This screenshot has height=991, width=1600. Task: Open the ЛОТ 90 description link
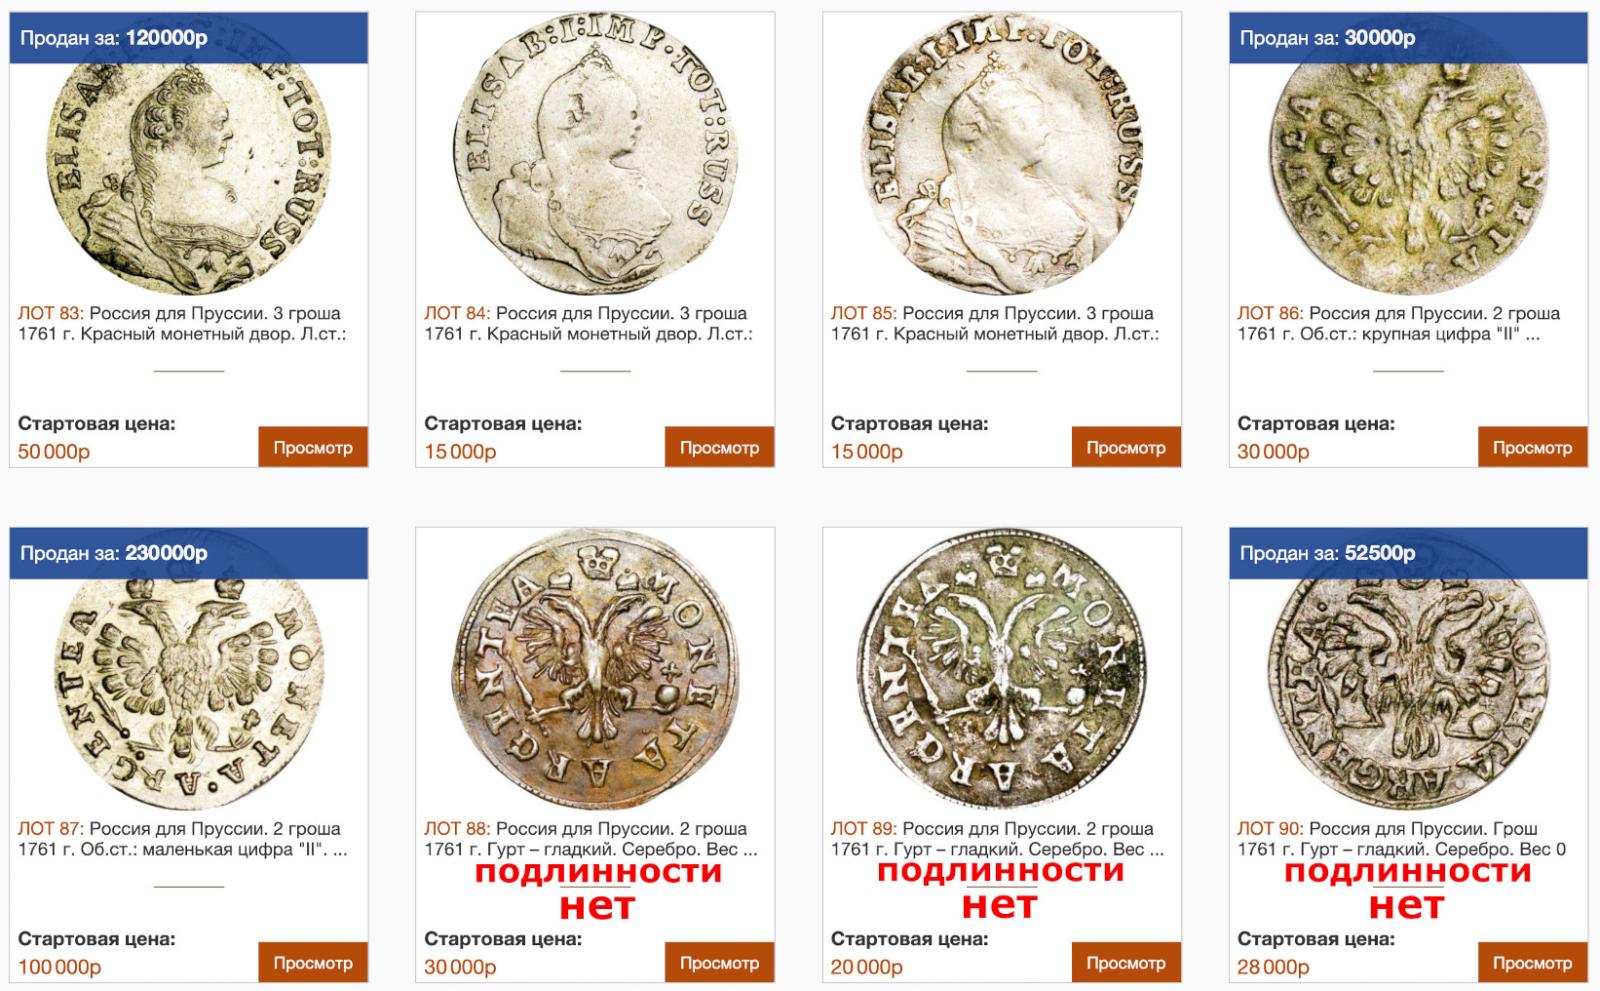[x=1401, y=839]
